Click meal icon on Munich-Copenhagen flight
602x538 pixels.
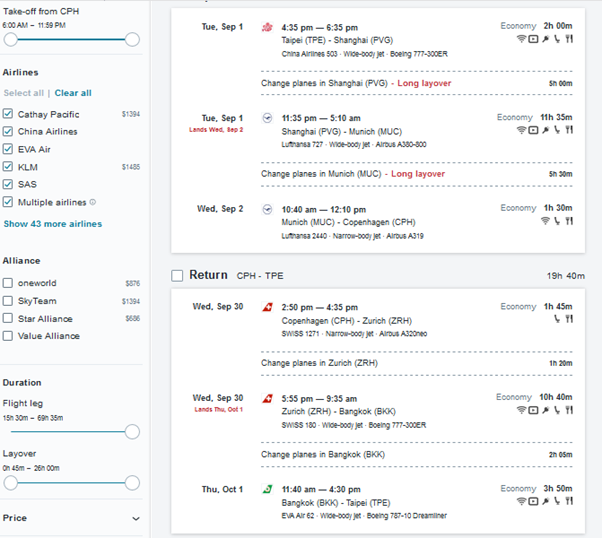[569, 221]
